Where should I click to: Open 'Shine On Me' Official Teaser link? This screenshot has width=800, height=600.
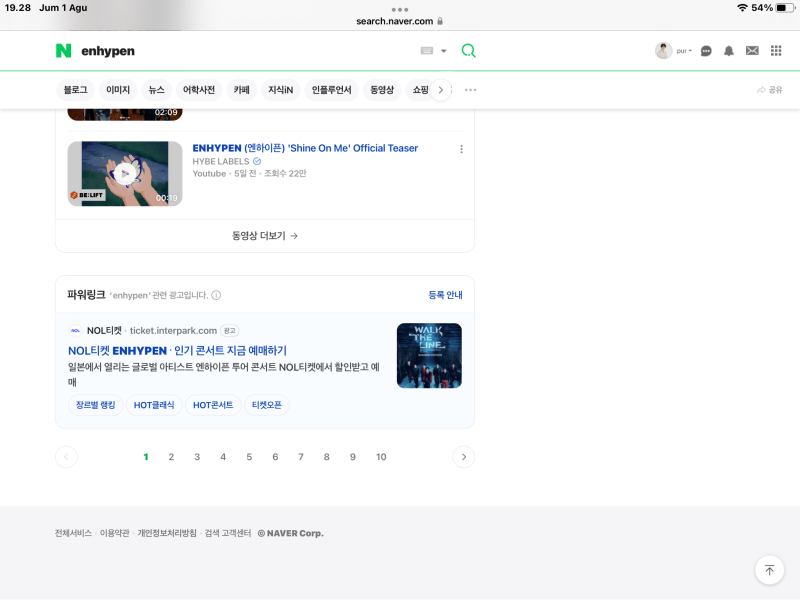point(305,148)
